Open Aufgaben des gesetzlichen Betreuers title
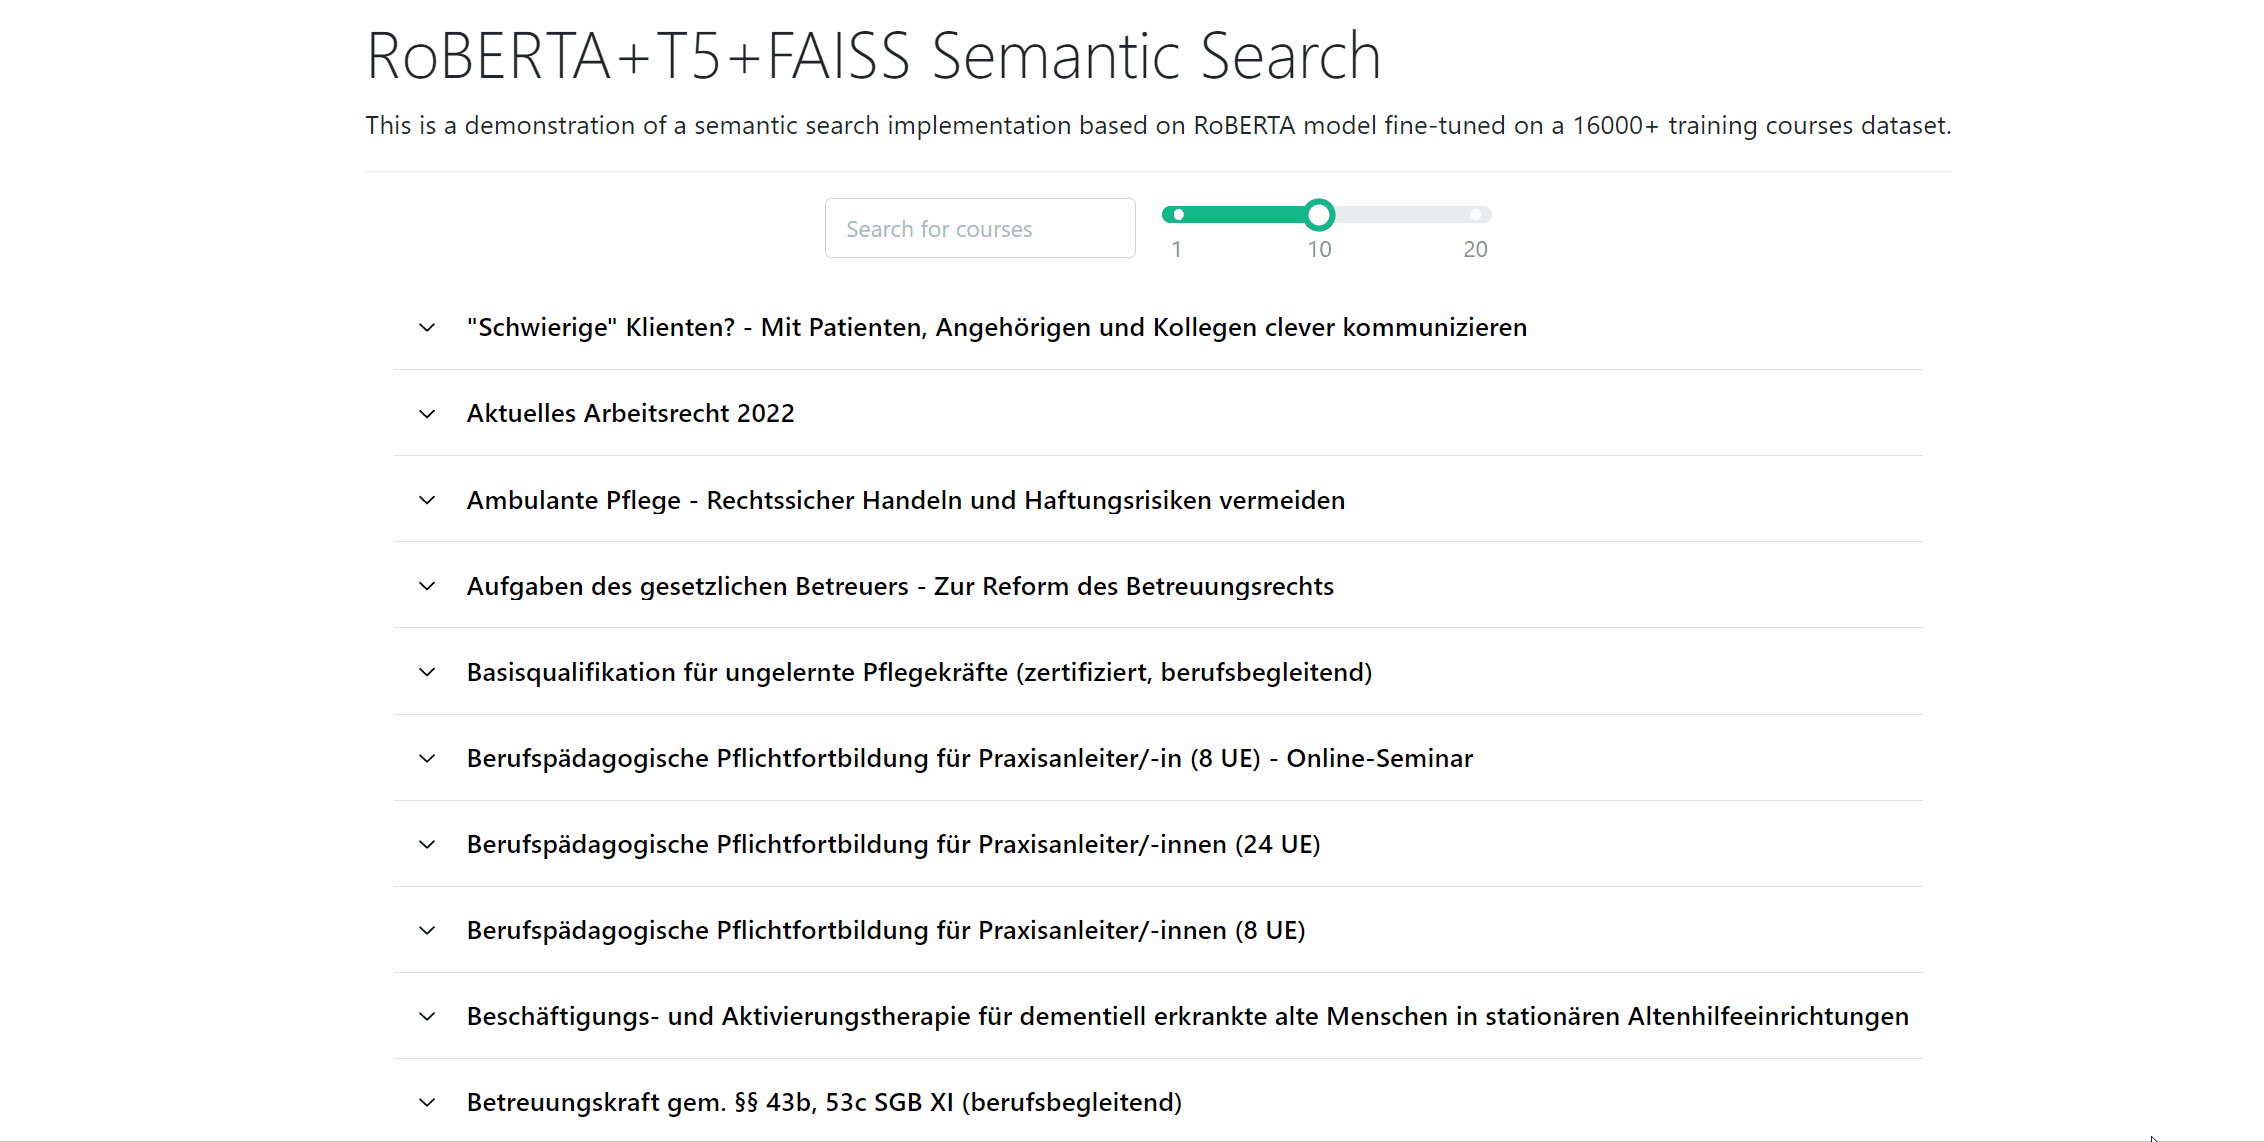The height and width of the screenshot is (1142, 2264). [x=900, y=586]
